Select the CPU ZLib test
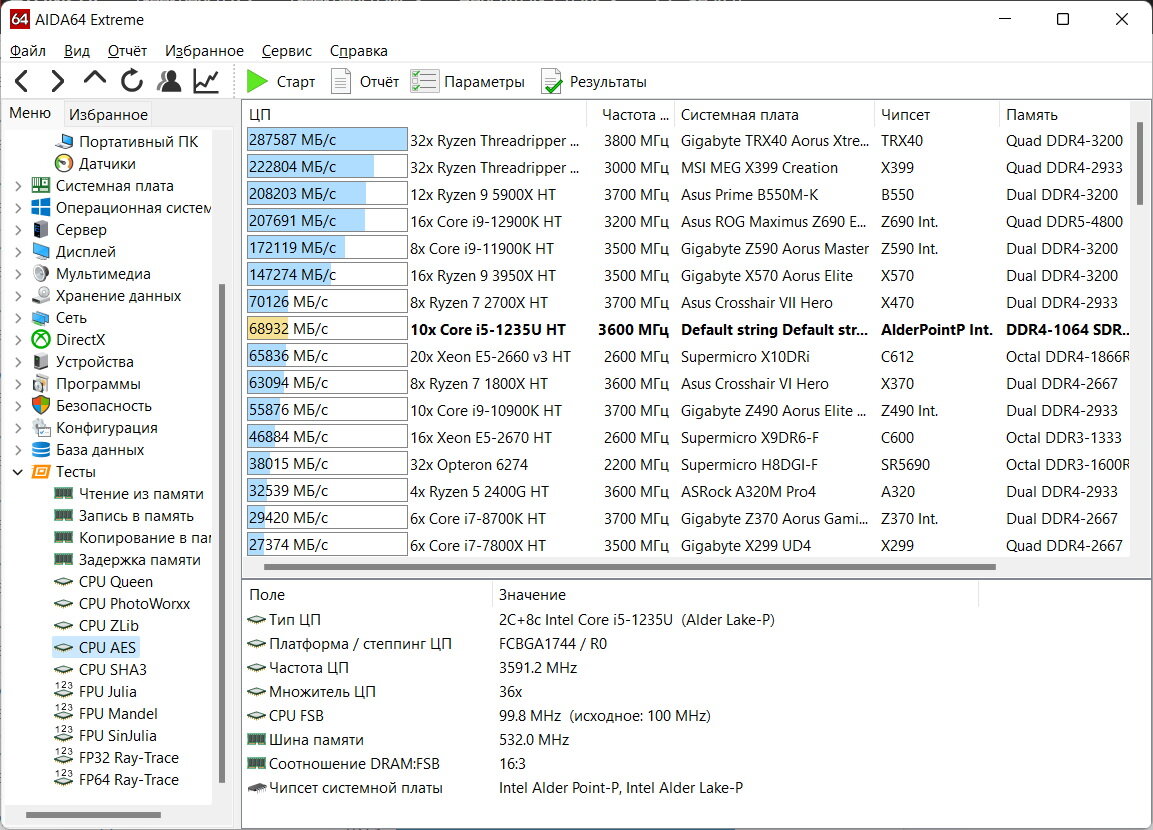 coord(108,626)
